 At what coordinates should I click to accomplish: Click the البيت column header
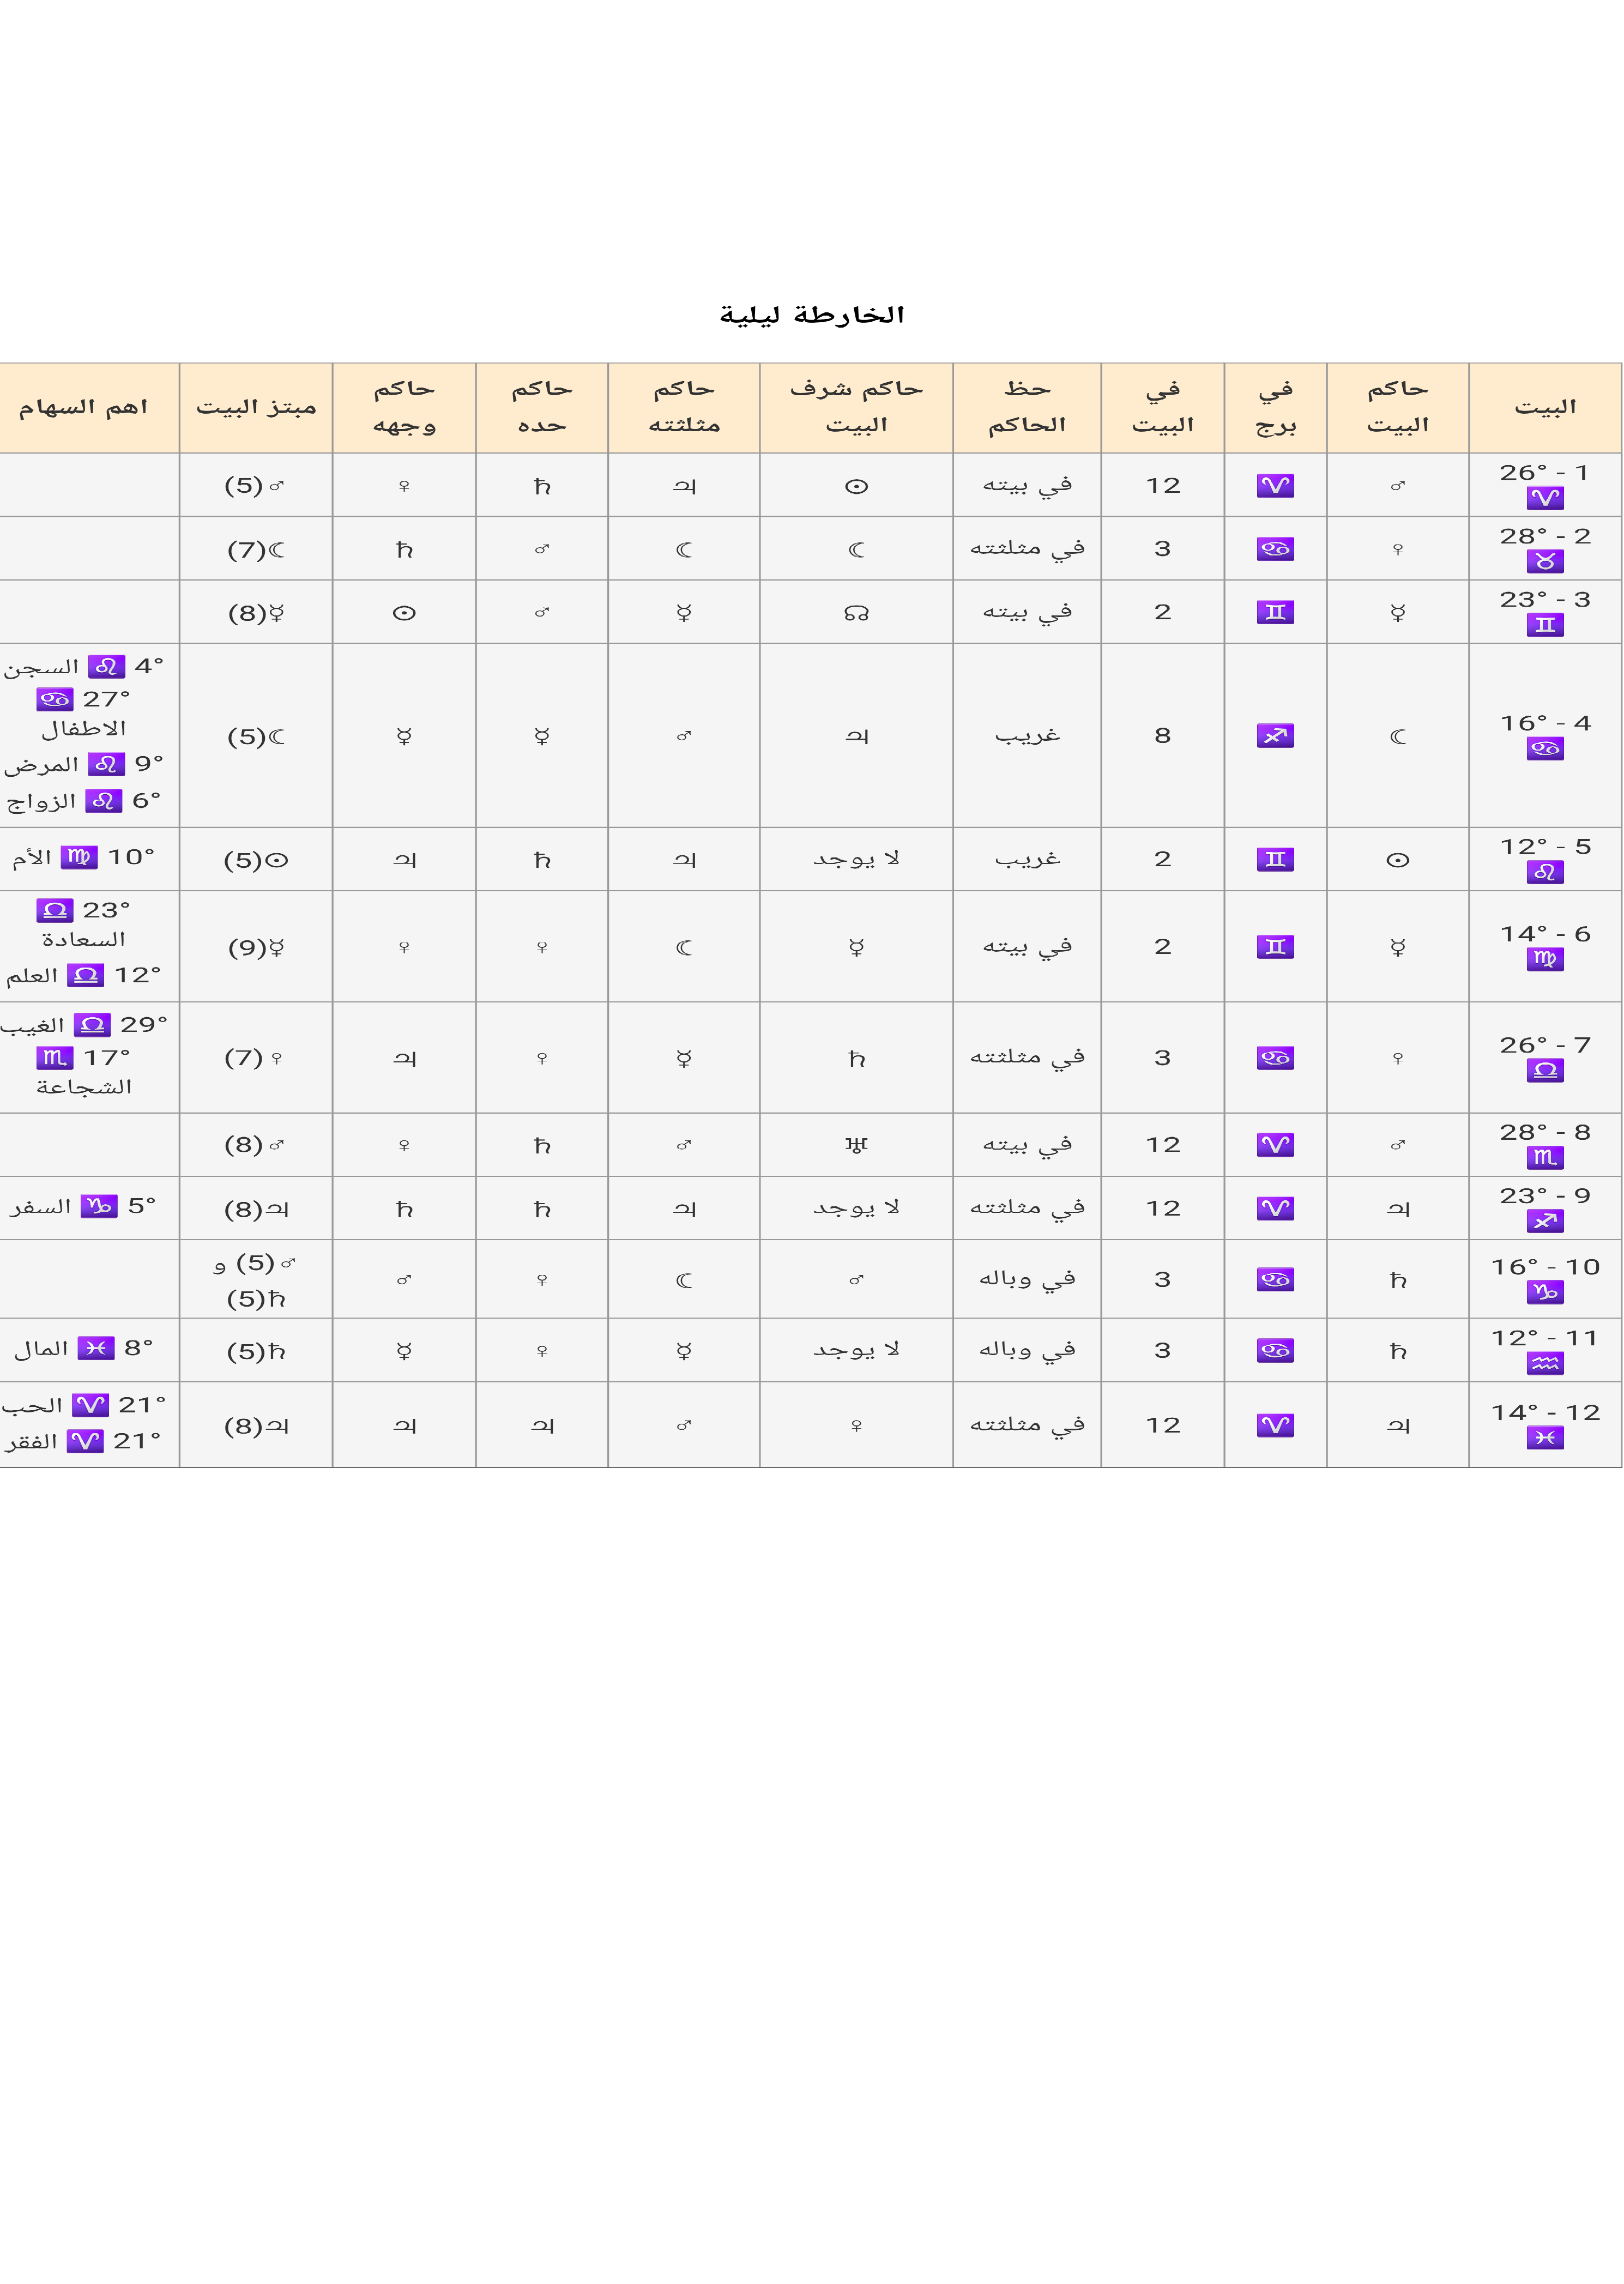click(x=1545, y=407)
